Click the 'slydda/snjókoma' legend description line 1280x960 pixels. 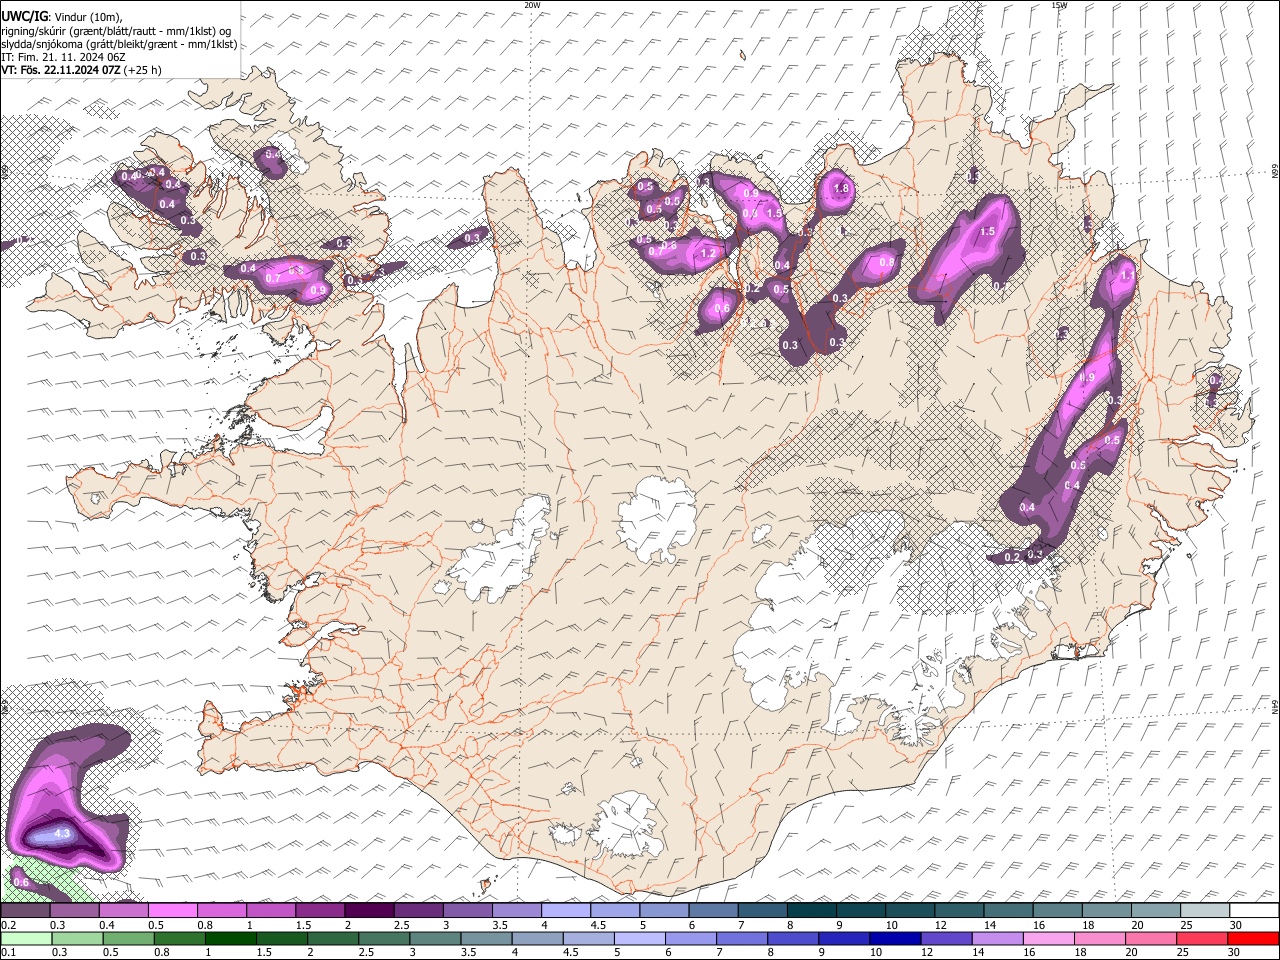click(x=119, y=44)
